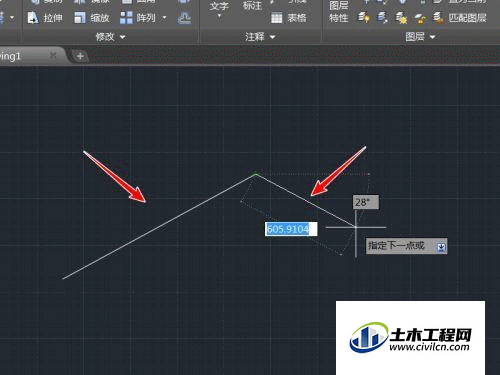Select the 阵列 (Array) tool
Image resolution: width=500 pixels, height=375 pixels.
(x=138, y=17)
